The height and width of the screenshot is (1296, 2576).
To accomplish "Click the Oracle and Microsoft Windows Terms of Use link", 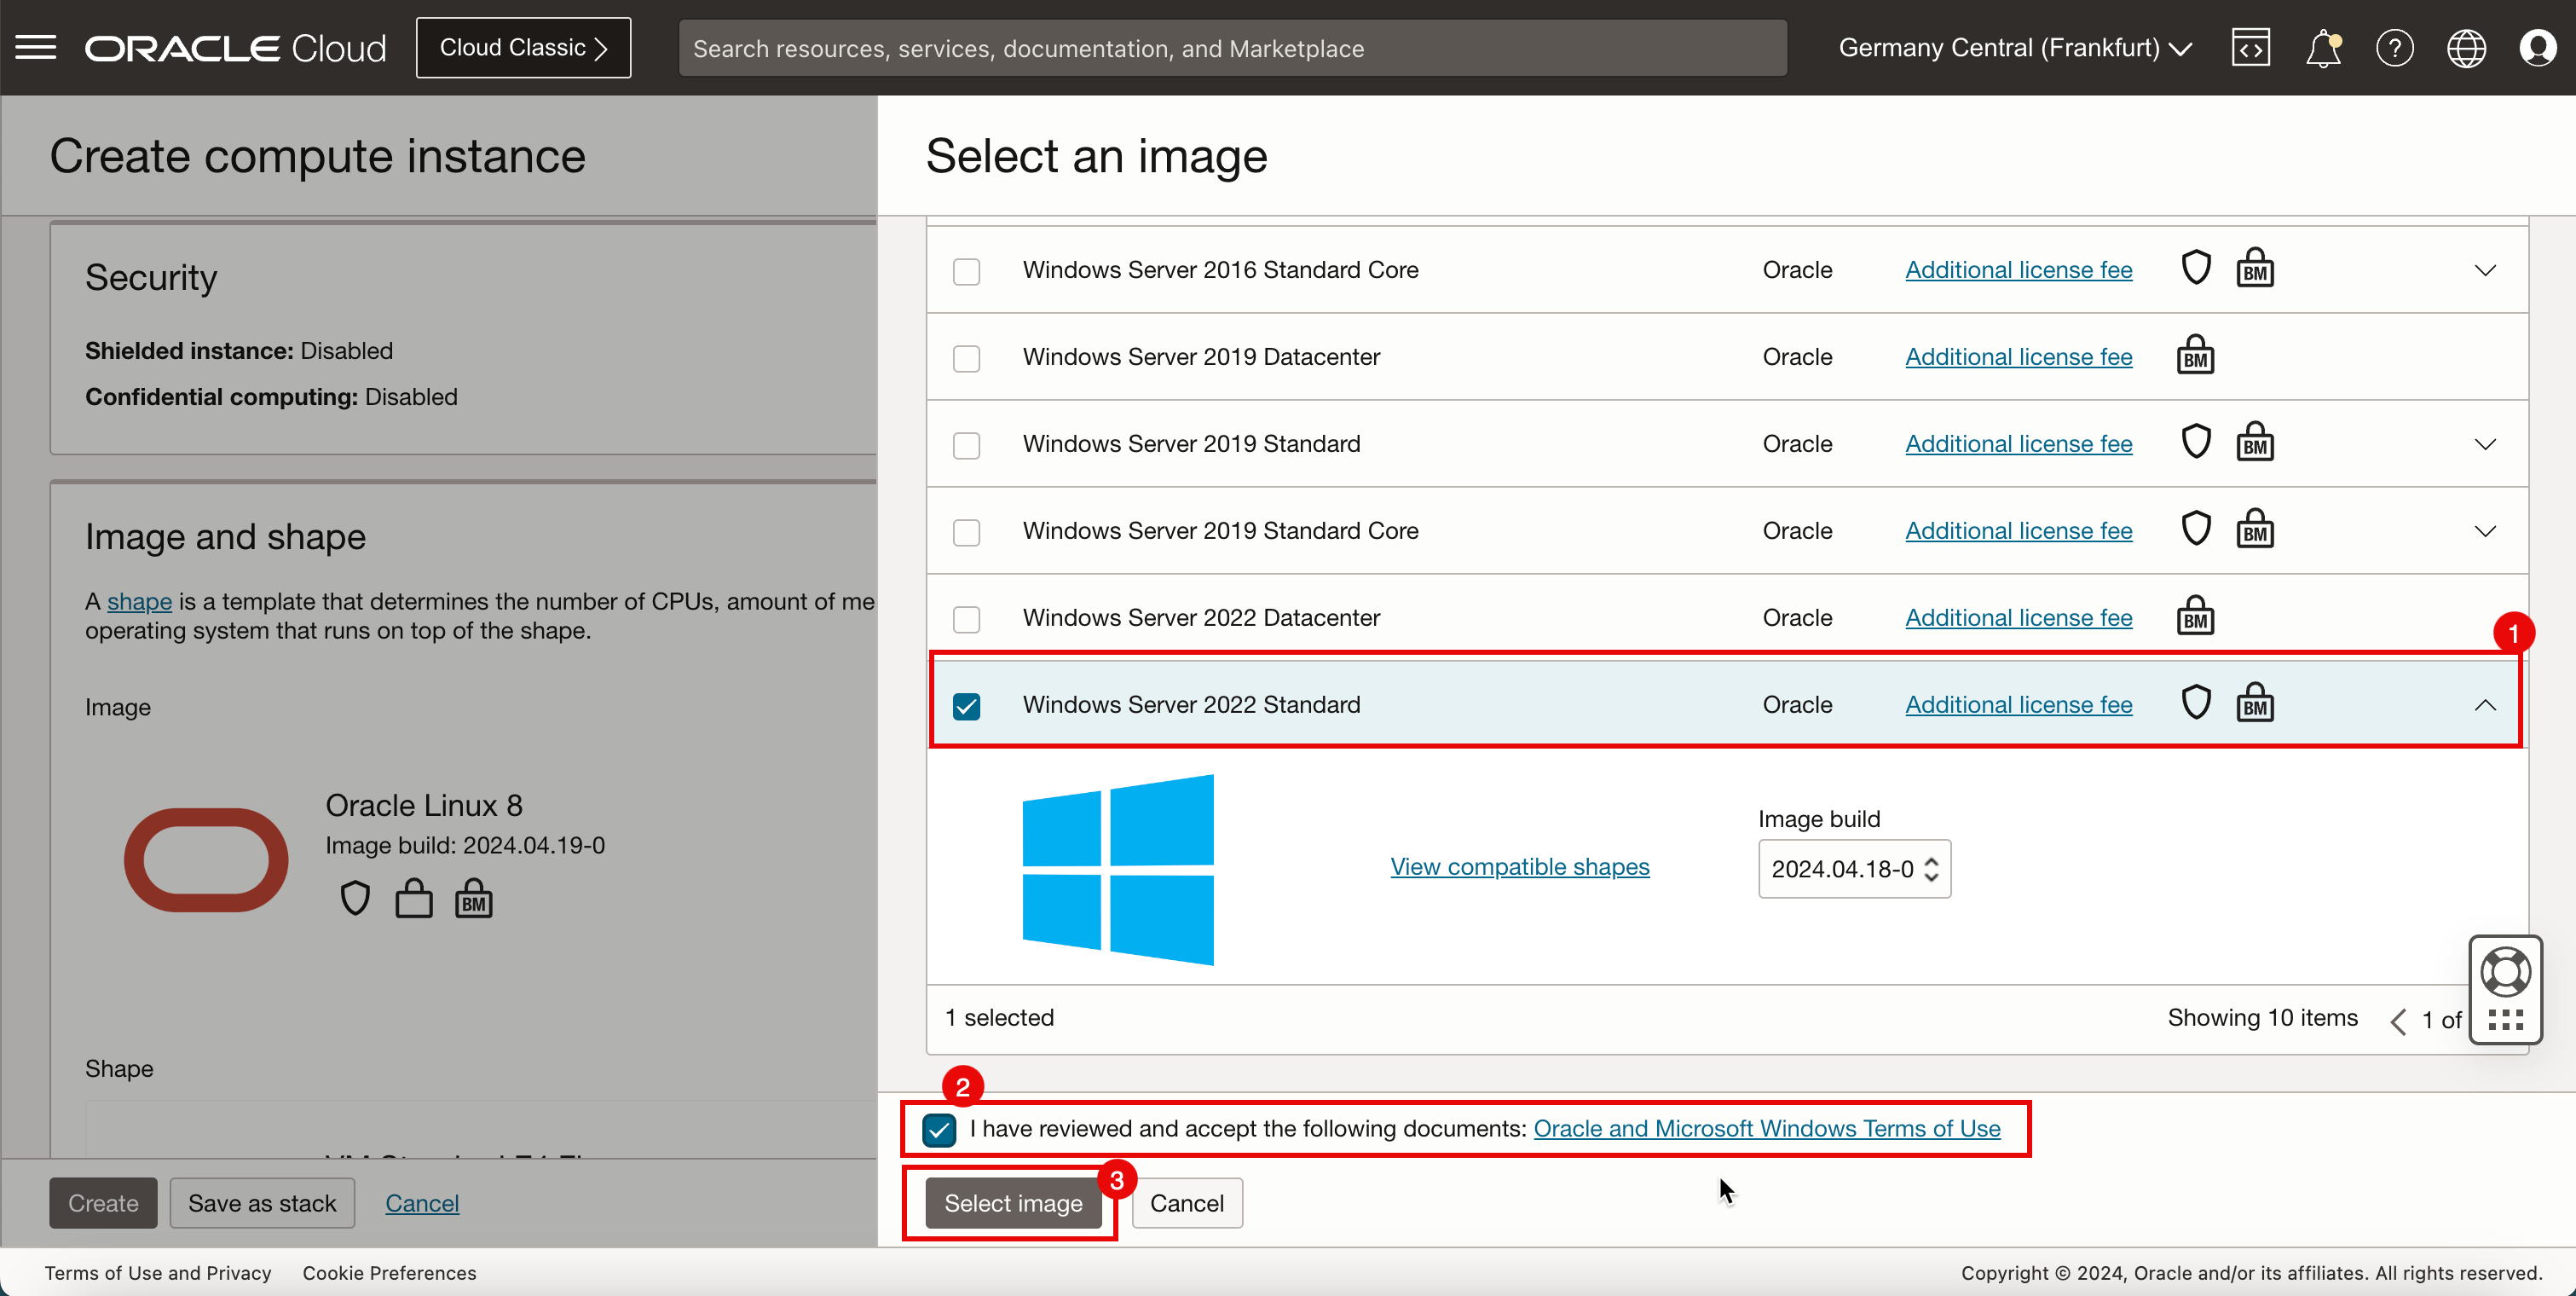I will click(x=1766, y=1129).
